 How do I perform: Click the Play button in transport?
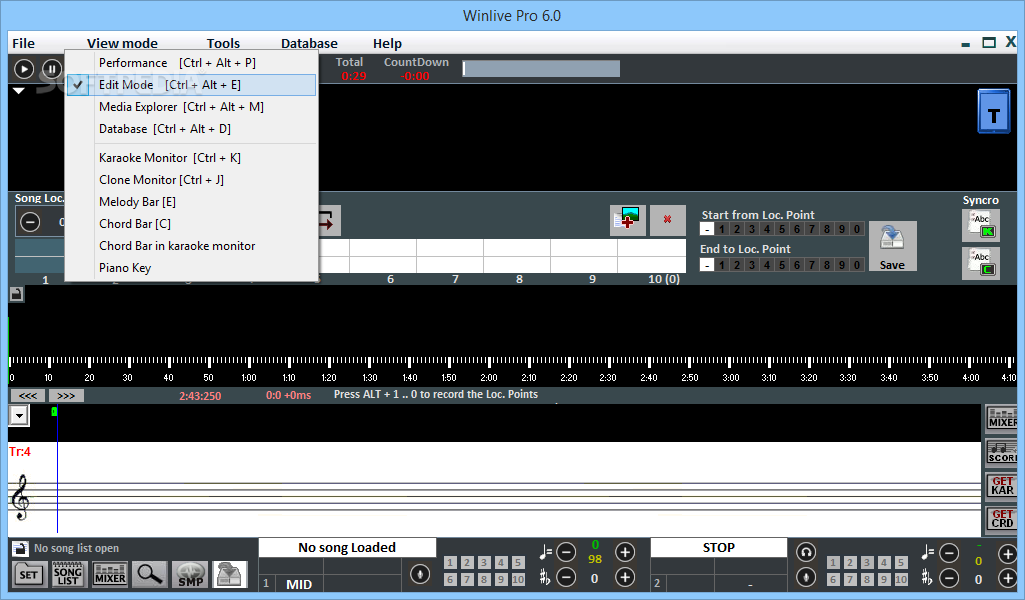(24, 69)
